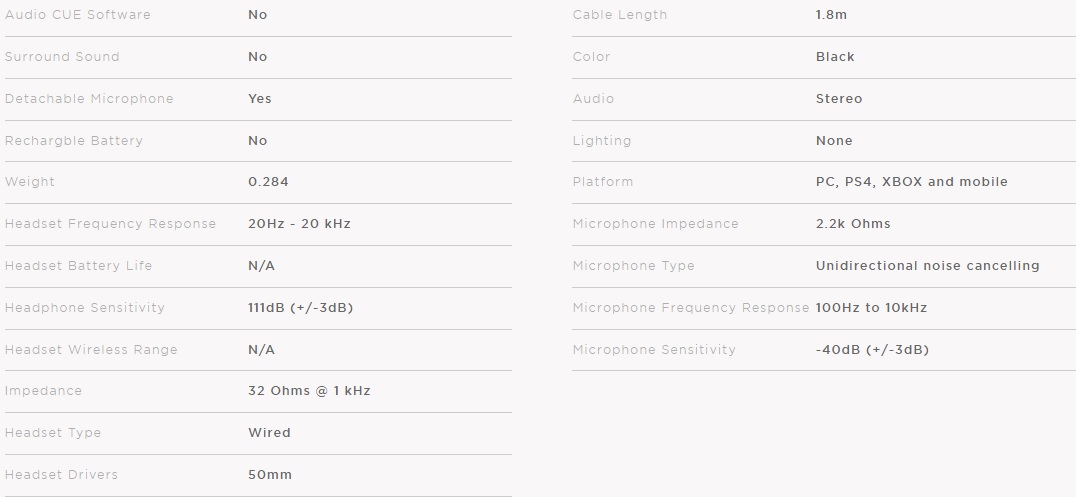Click the Headset Wireless Range label
This screenshot has height=497, width=1076.
91,350
